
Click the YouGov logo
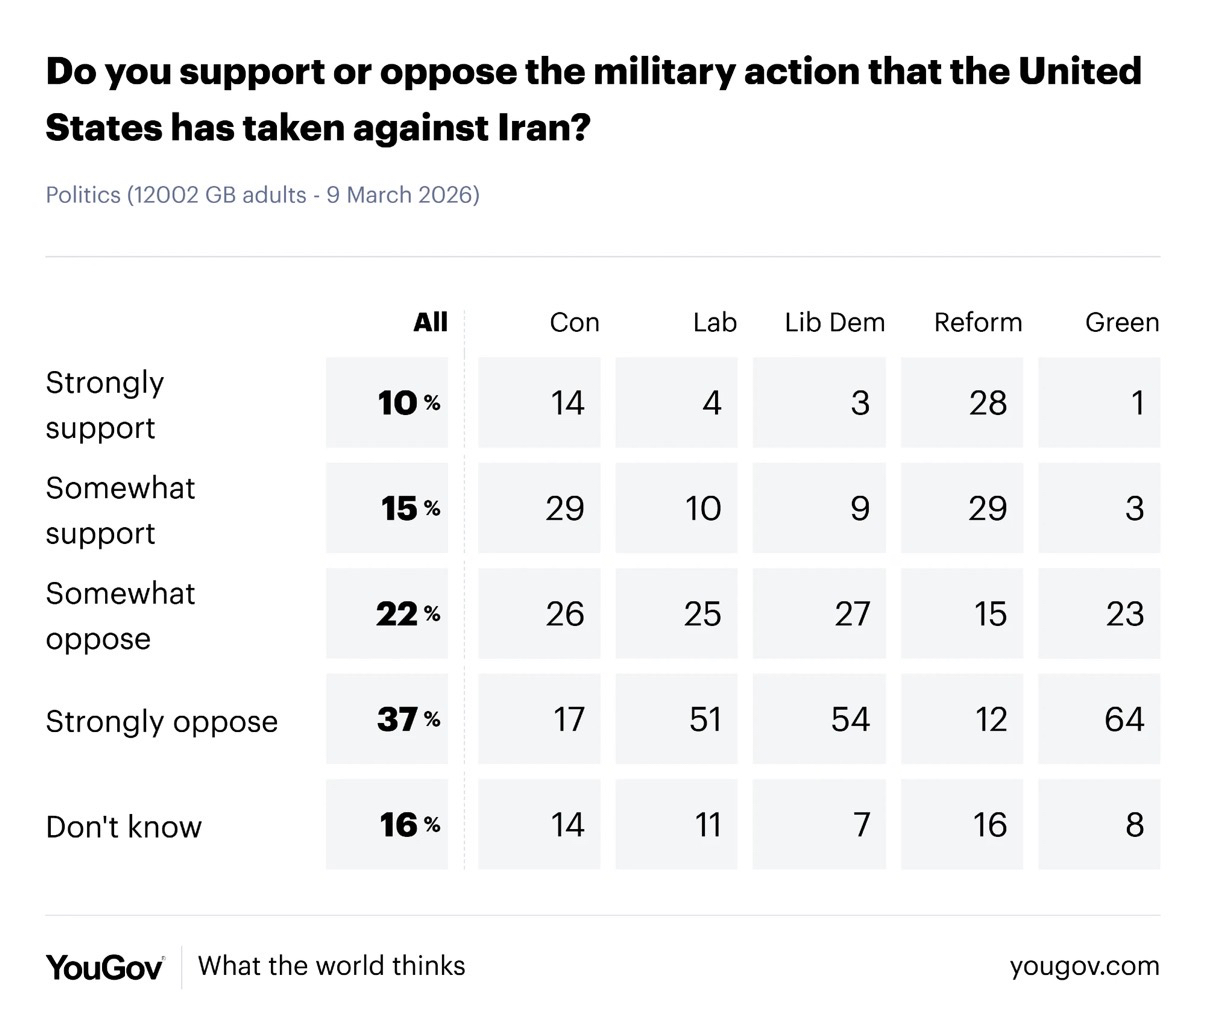click(104, 967)
